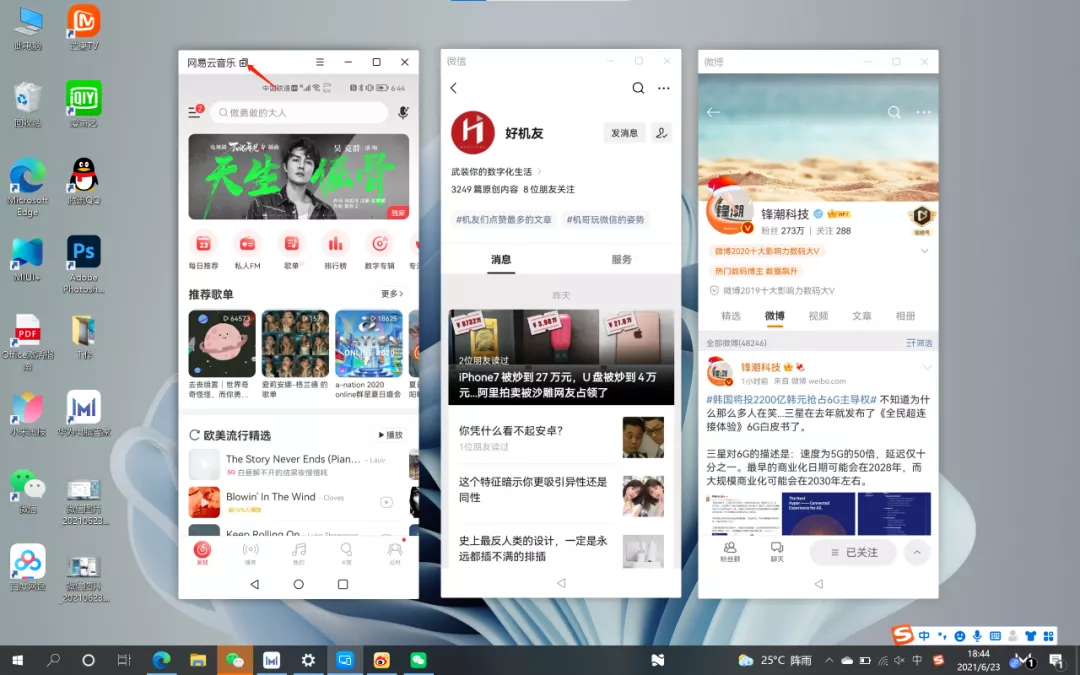1080x675 pixels.
Task: Switch to the 文章 tab in Weibo
Action: 862,316
